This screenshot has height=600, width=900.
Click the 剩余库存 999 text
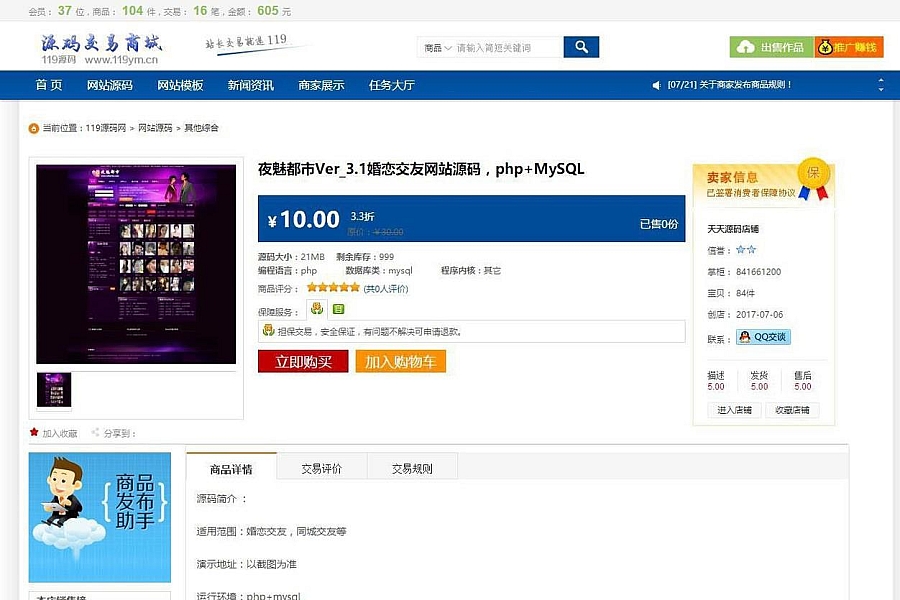click(365, 257)
